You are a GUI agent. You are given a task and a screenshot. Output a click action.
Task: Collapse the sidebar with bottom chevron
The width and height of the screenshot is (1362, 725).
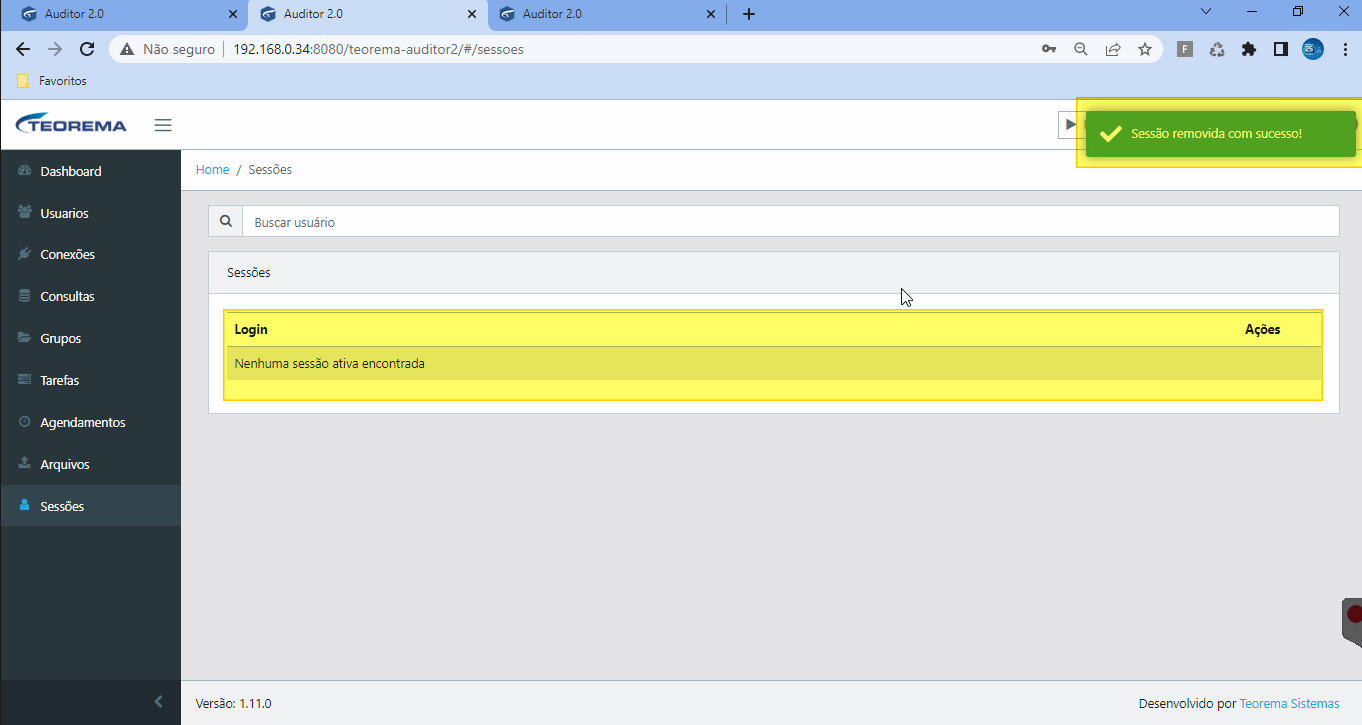coord(158,702)
